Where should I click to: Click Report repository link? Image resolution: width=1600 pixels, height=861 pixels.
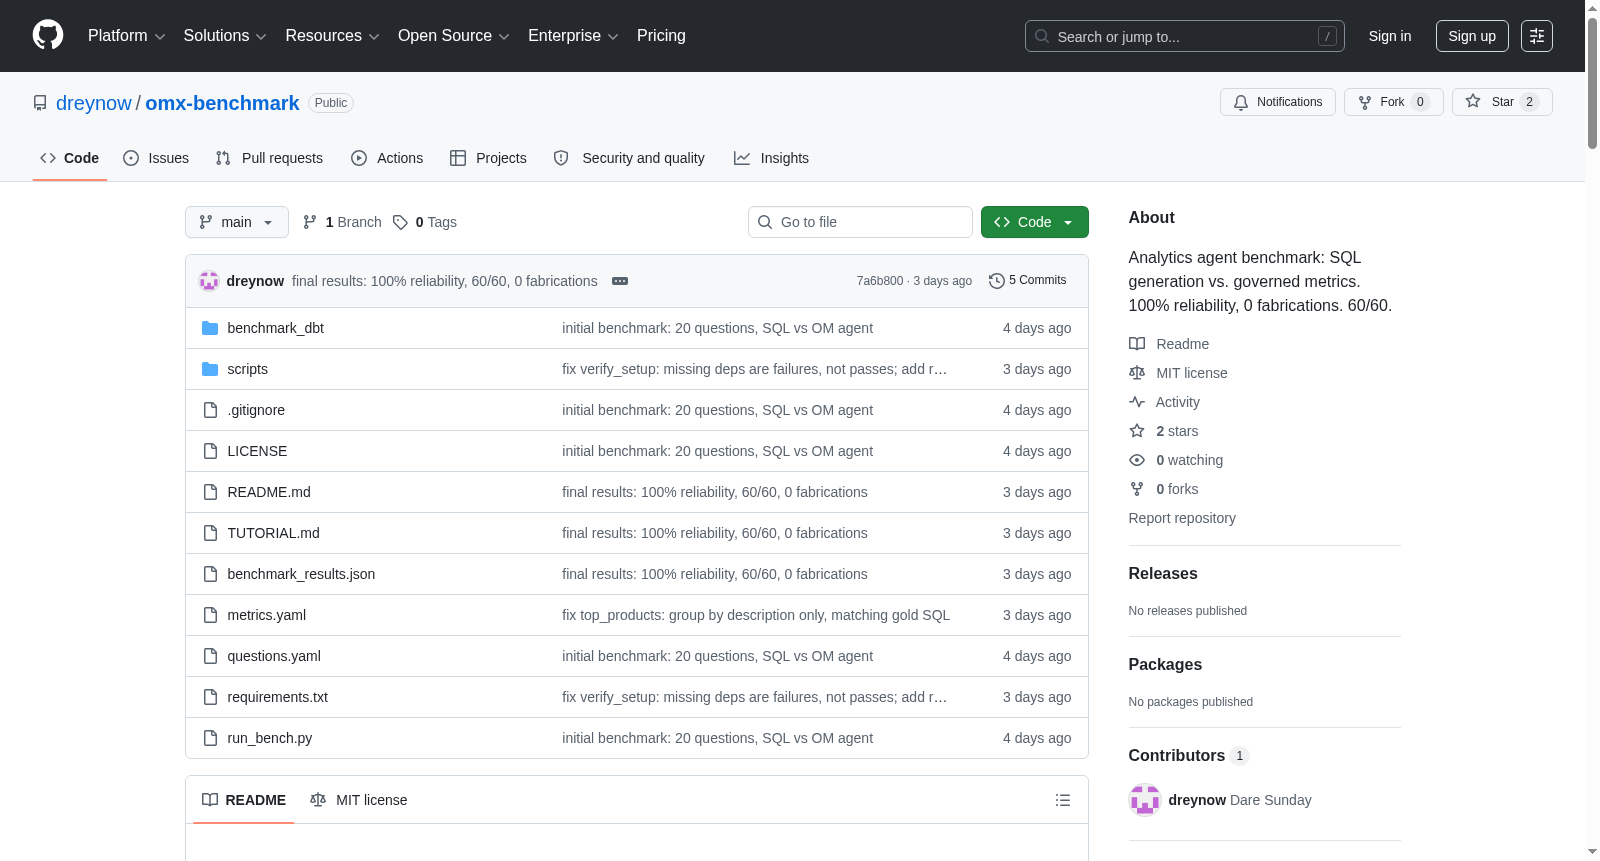click(x=1182, y=518)
